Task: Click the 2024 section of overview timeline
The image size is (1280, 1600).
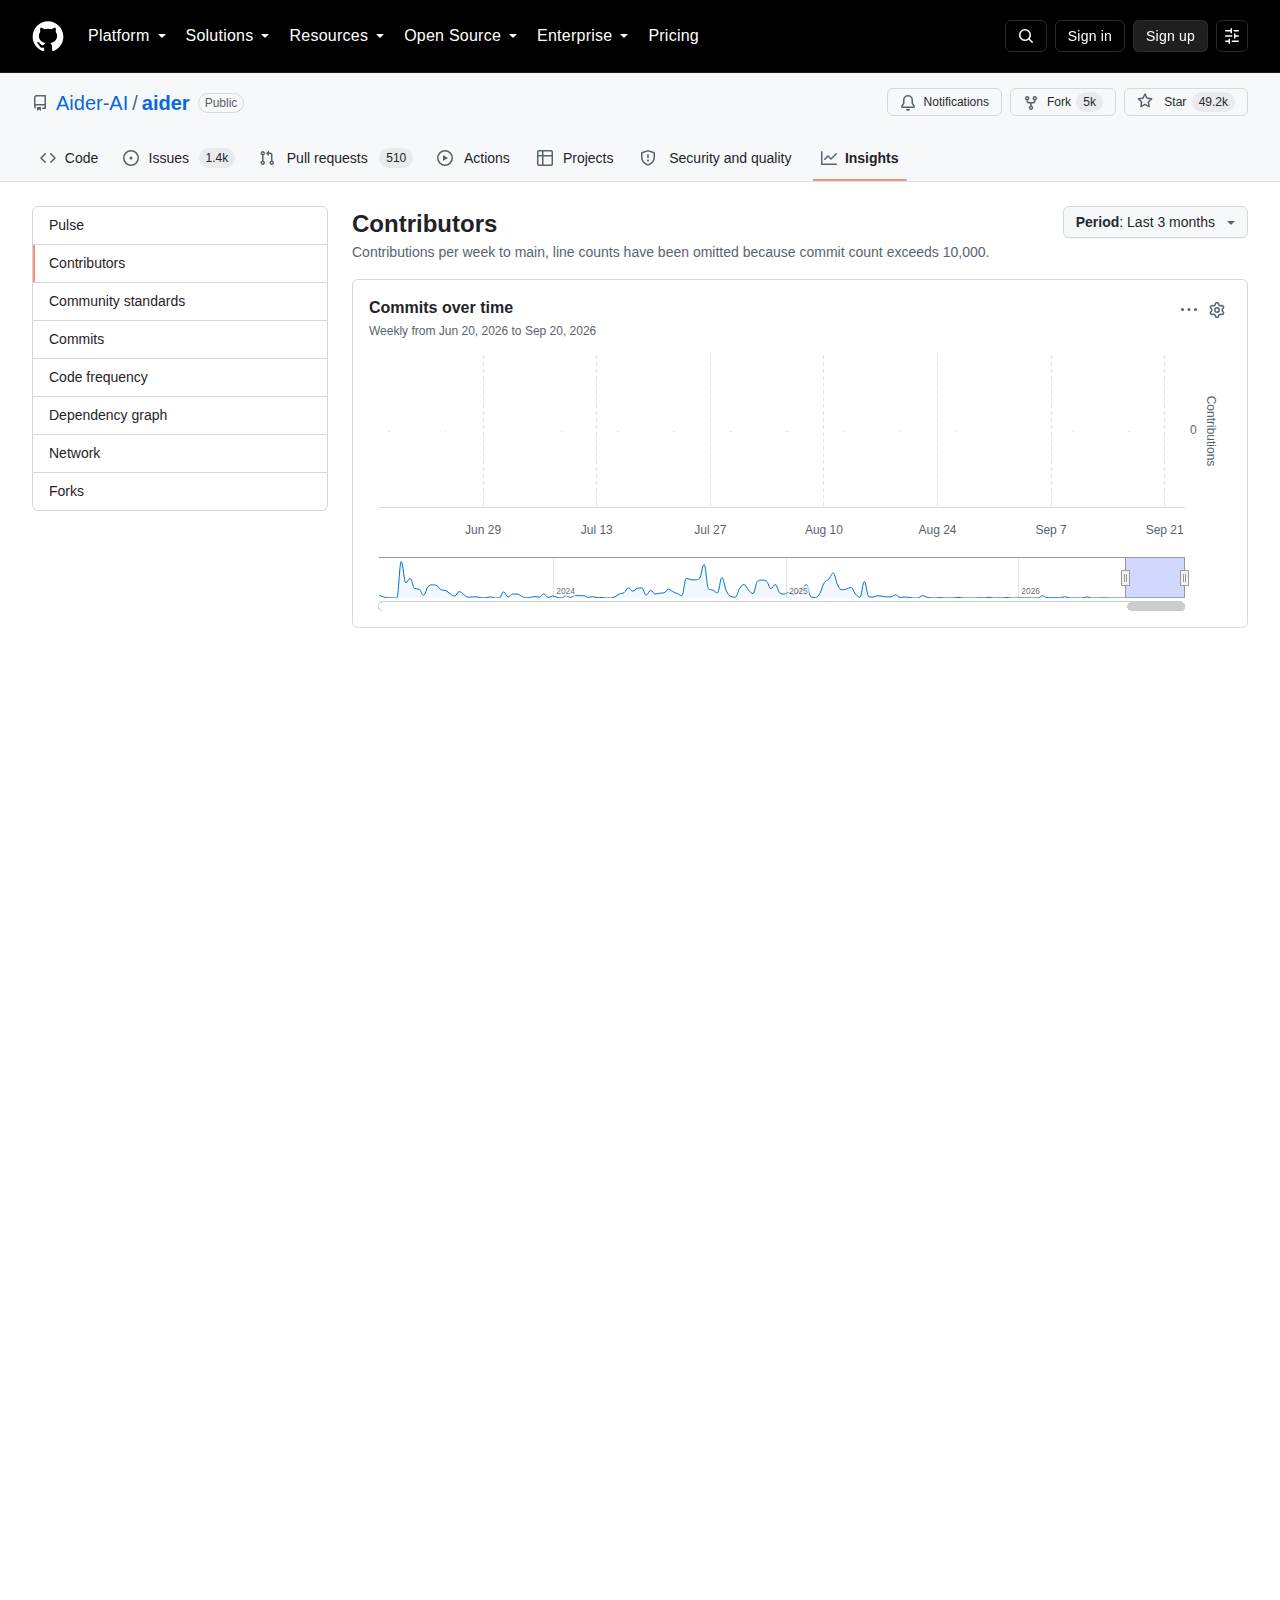Action: pyautogui.click(x=670, y=578)
